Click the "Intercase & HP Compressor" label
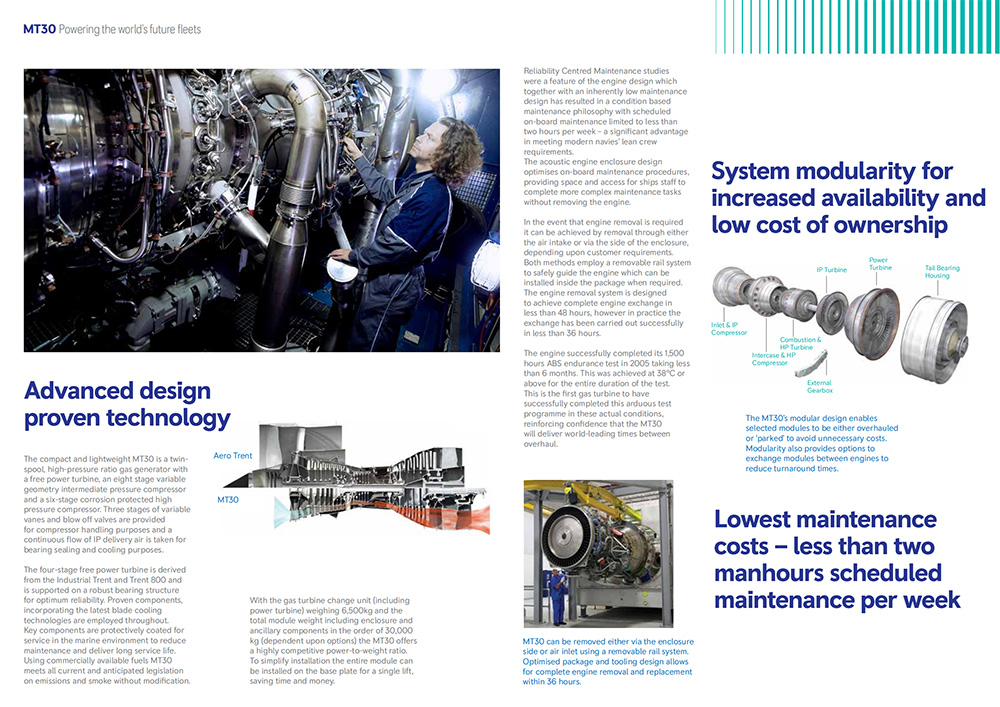This screenshot has height=707, width=1000. pos(774,359)
